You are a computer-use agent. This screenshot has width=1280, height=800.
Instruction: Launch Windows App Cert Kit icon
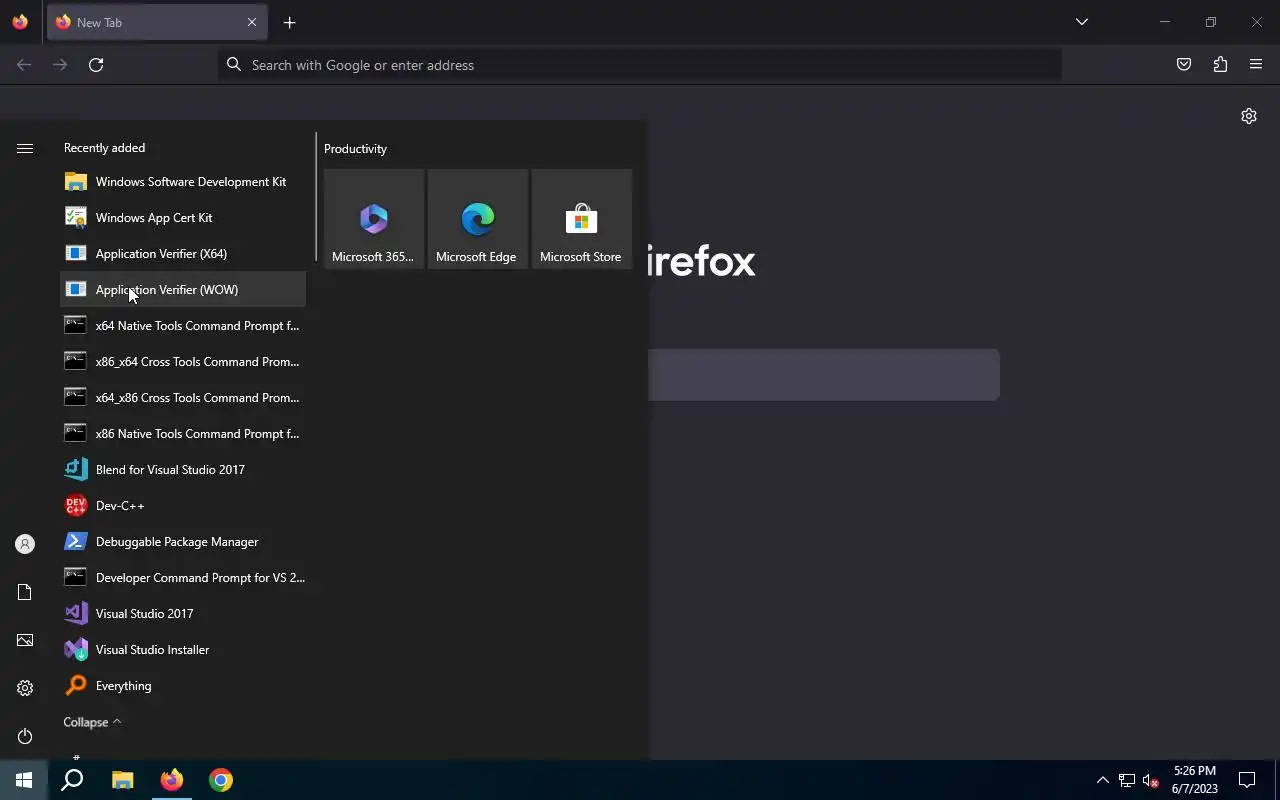76,218
